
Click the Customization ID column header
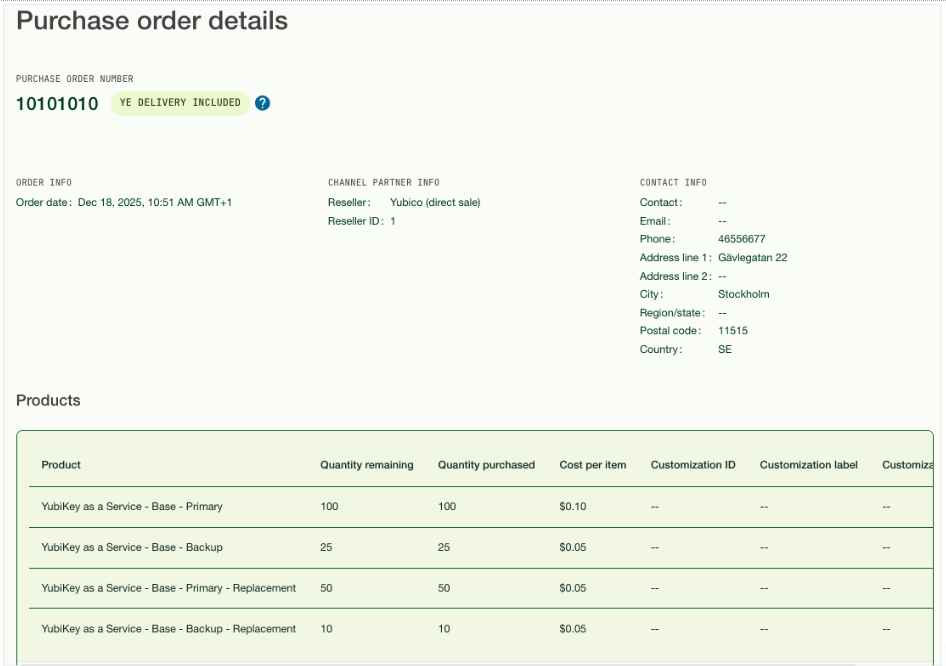(693, 465)
